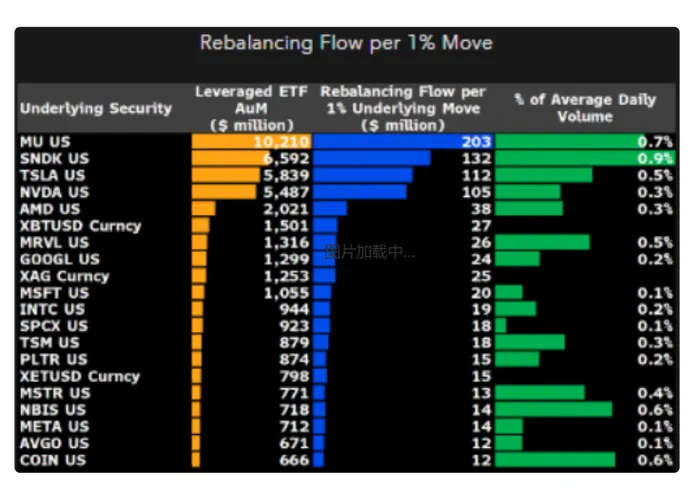Image resolution: width=700 pixels, height=491 pixels.
Task: Click the orange AuM bar for MU US
Action: [251, 142]
